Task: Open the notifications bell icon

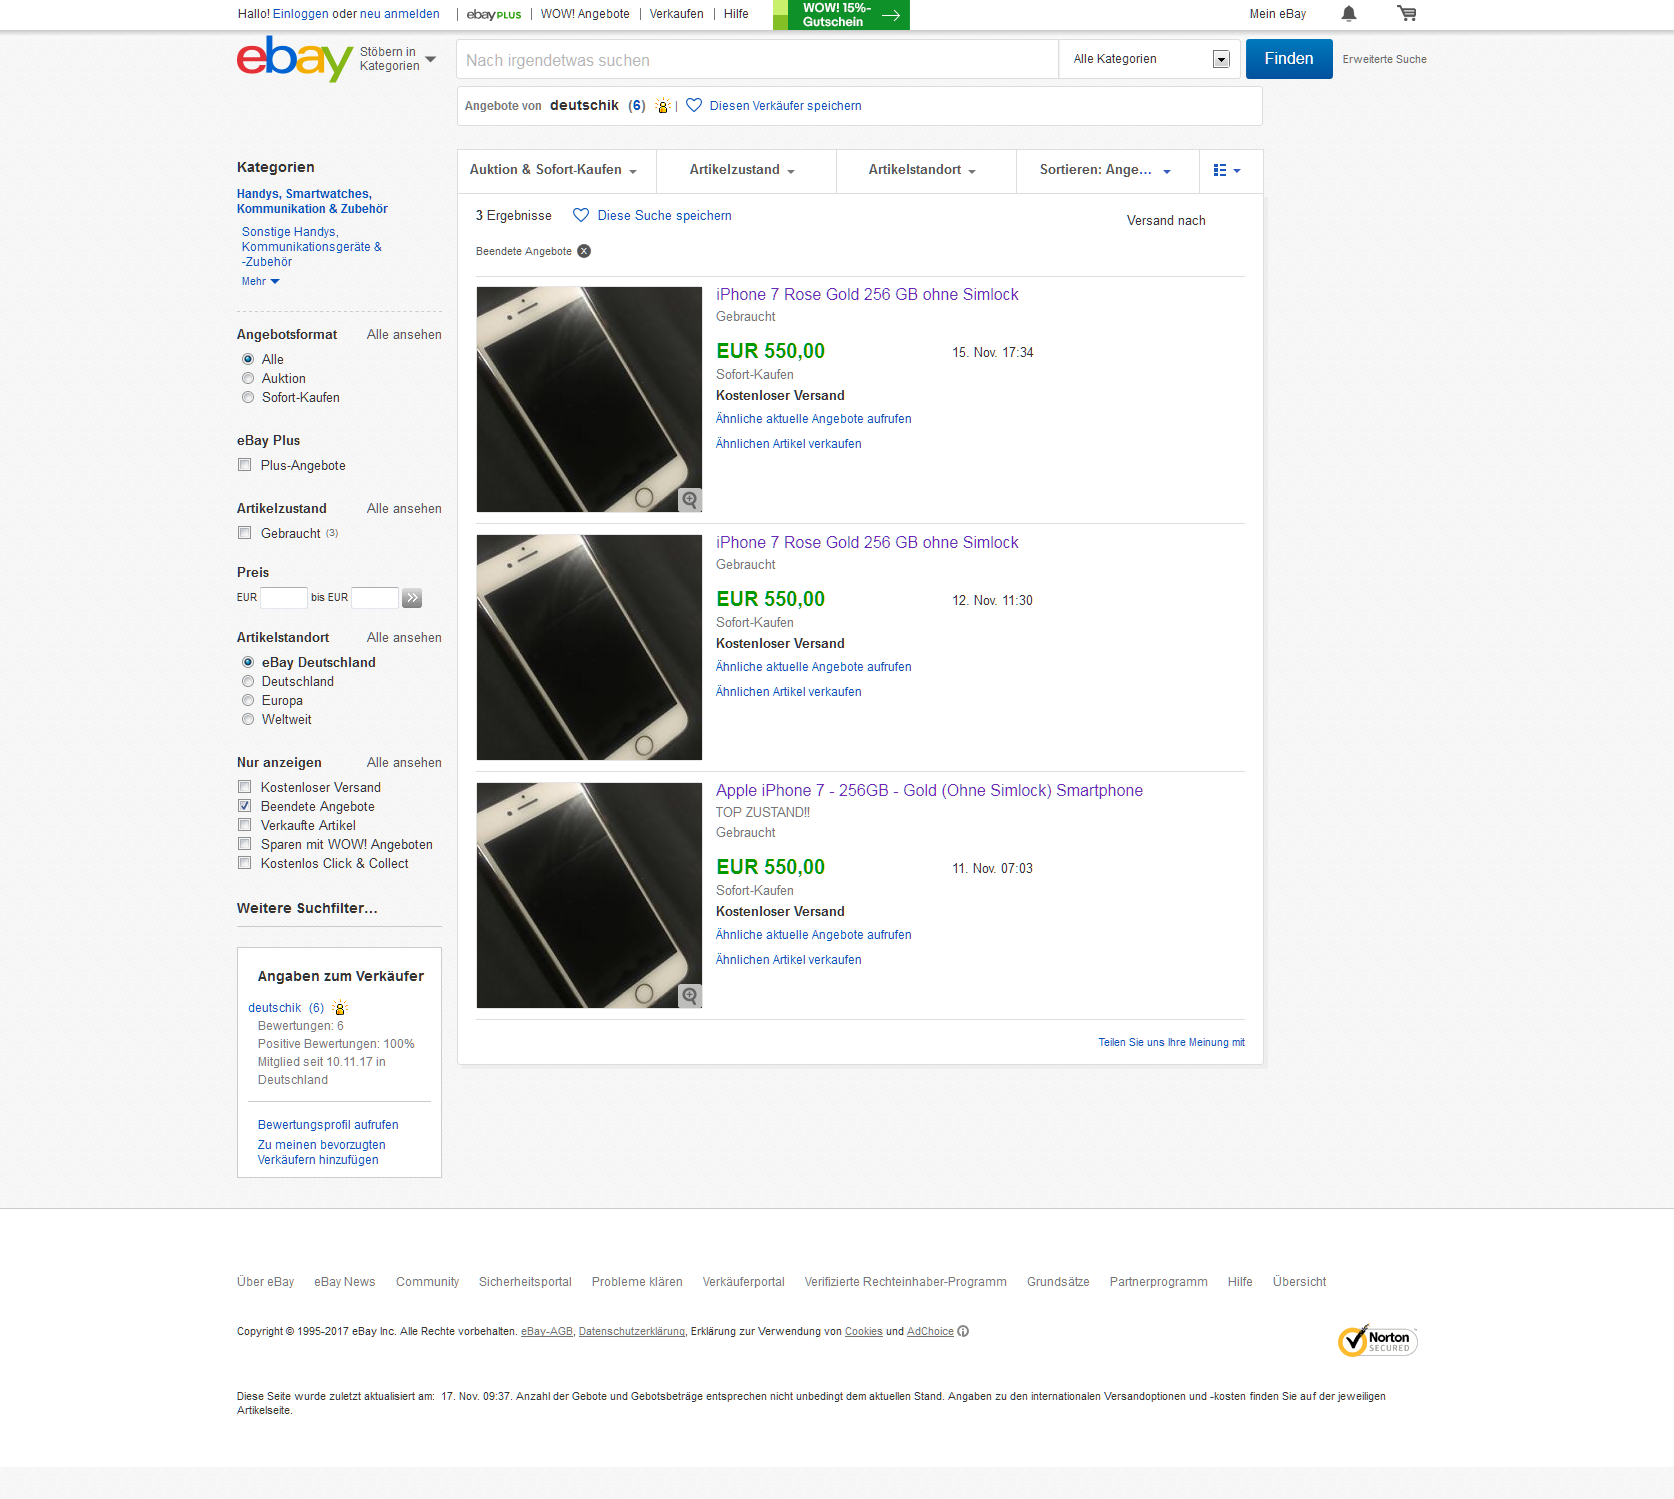Action: [1348, 14]
